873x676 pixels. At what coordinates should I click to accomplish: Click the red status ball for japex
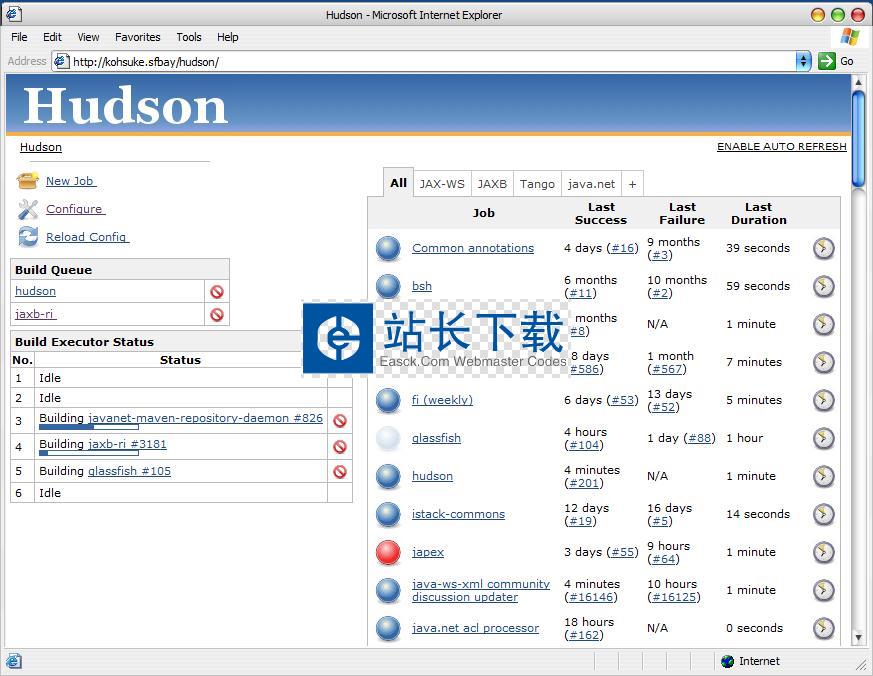click(388, 552)
